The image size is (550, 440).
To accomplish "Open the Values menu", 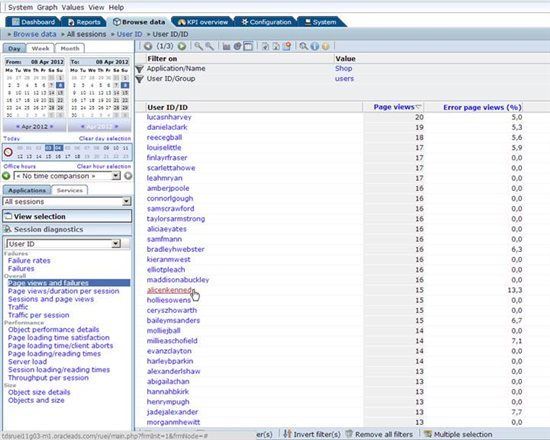I will 73,7.
